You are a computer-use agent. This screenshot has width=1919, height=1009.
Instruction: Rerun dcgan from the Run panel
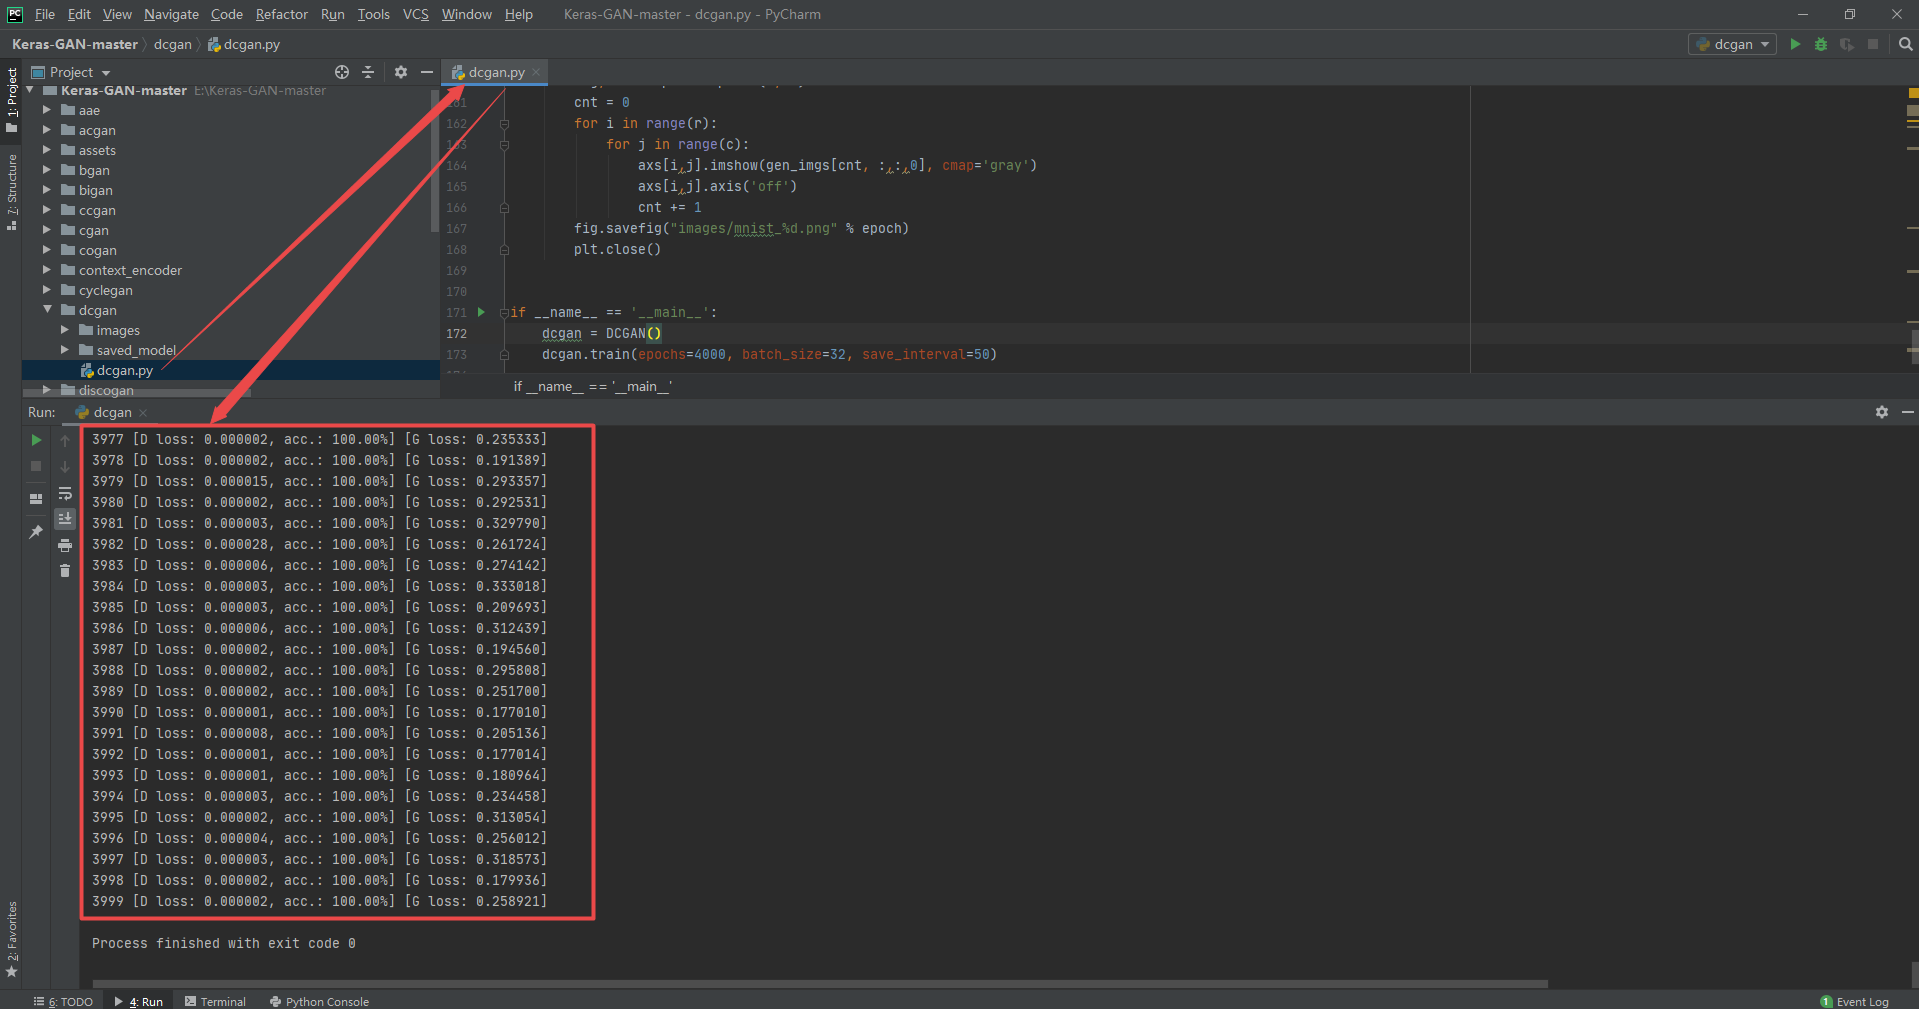point(36,440)
